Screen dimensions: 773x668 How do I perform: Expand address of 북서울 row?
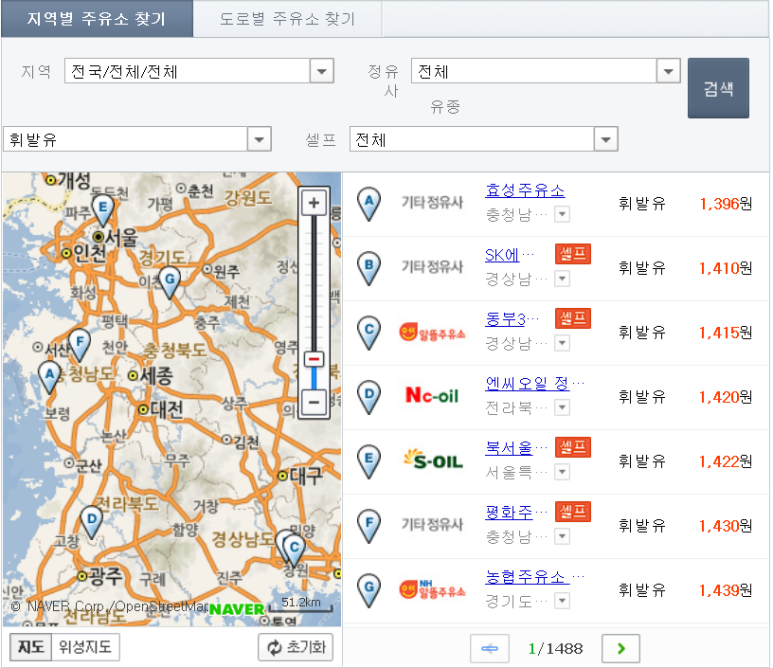click(562, 472)
